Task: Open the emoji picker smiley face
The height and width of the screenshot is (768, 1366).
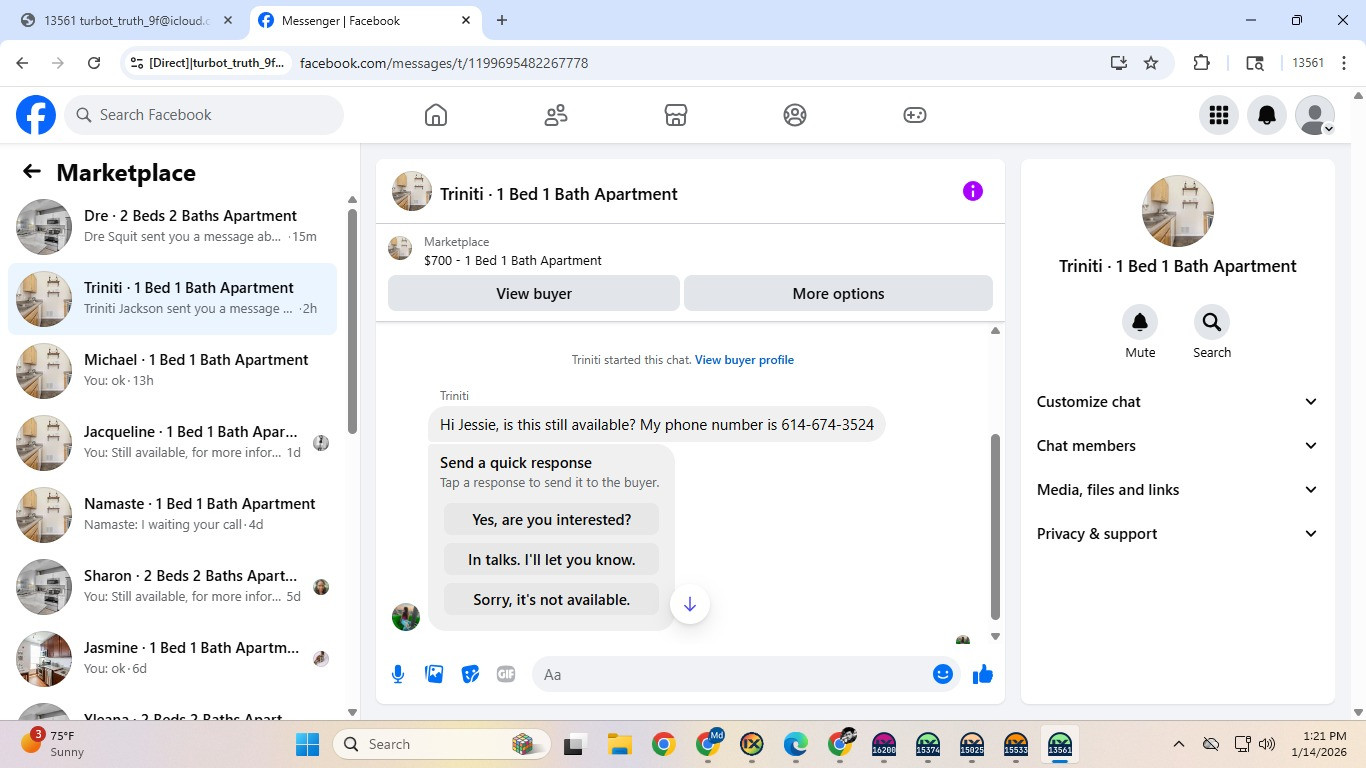Action: coord(942,674)
